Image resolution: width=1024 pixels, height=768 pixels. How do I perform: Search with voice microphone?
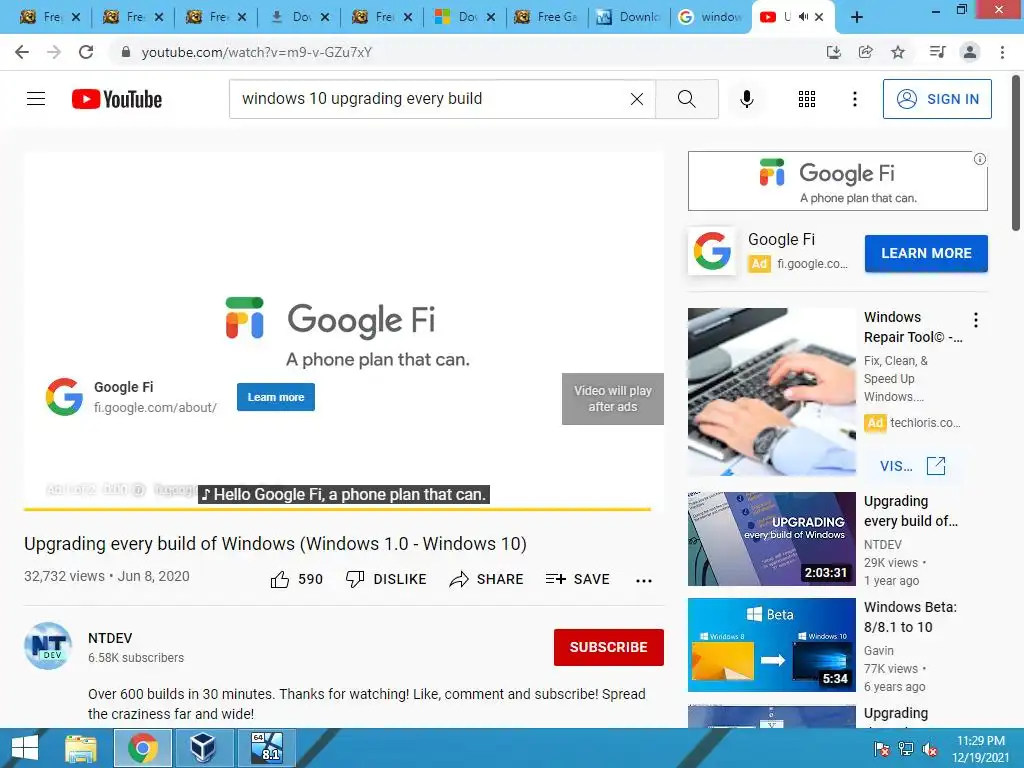click(747, 99)
